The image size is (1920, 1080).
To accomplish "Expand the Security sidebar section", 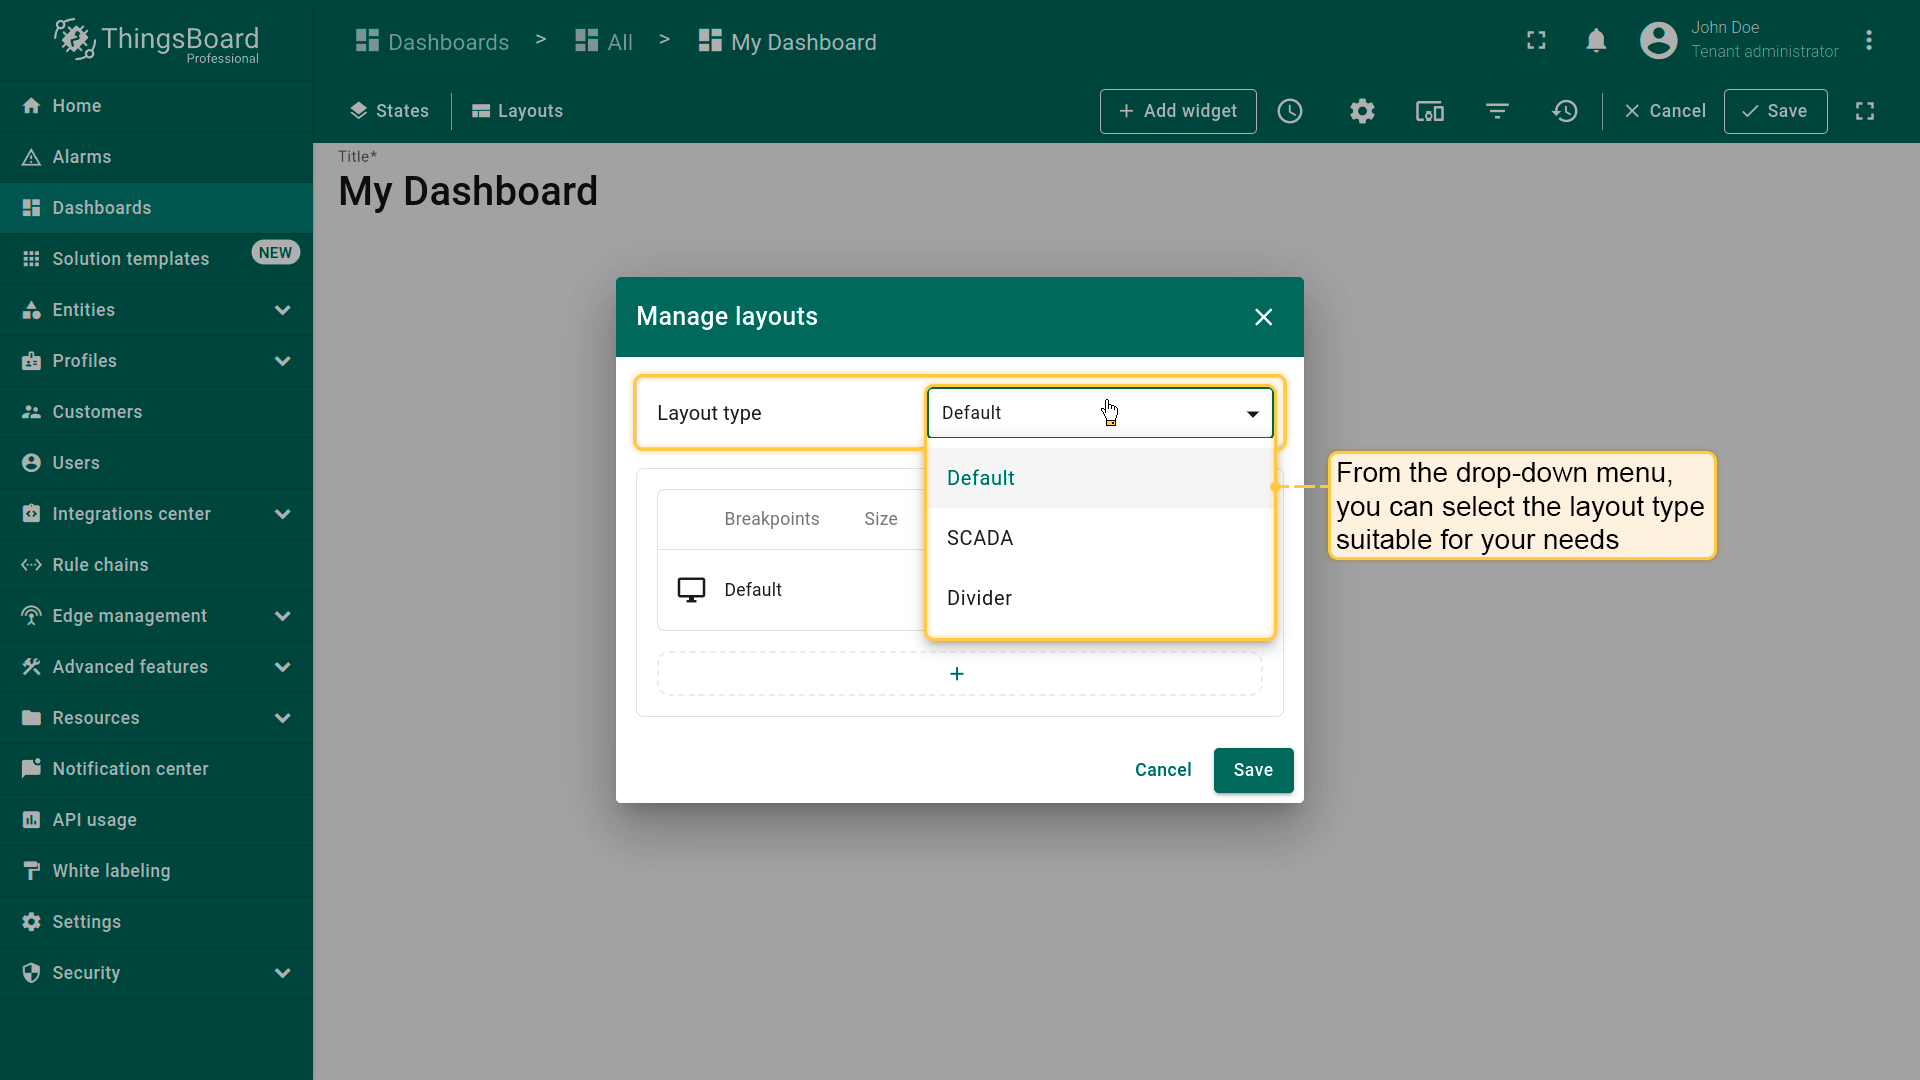I will 282,973.
